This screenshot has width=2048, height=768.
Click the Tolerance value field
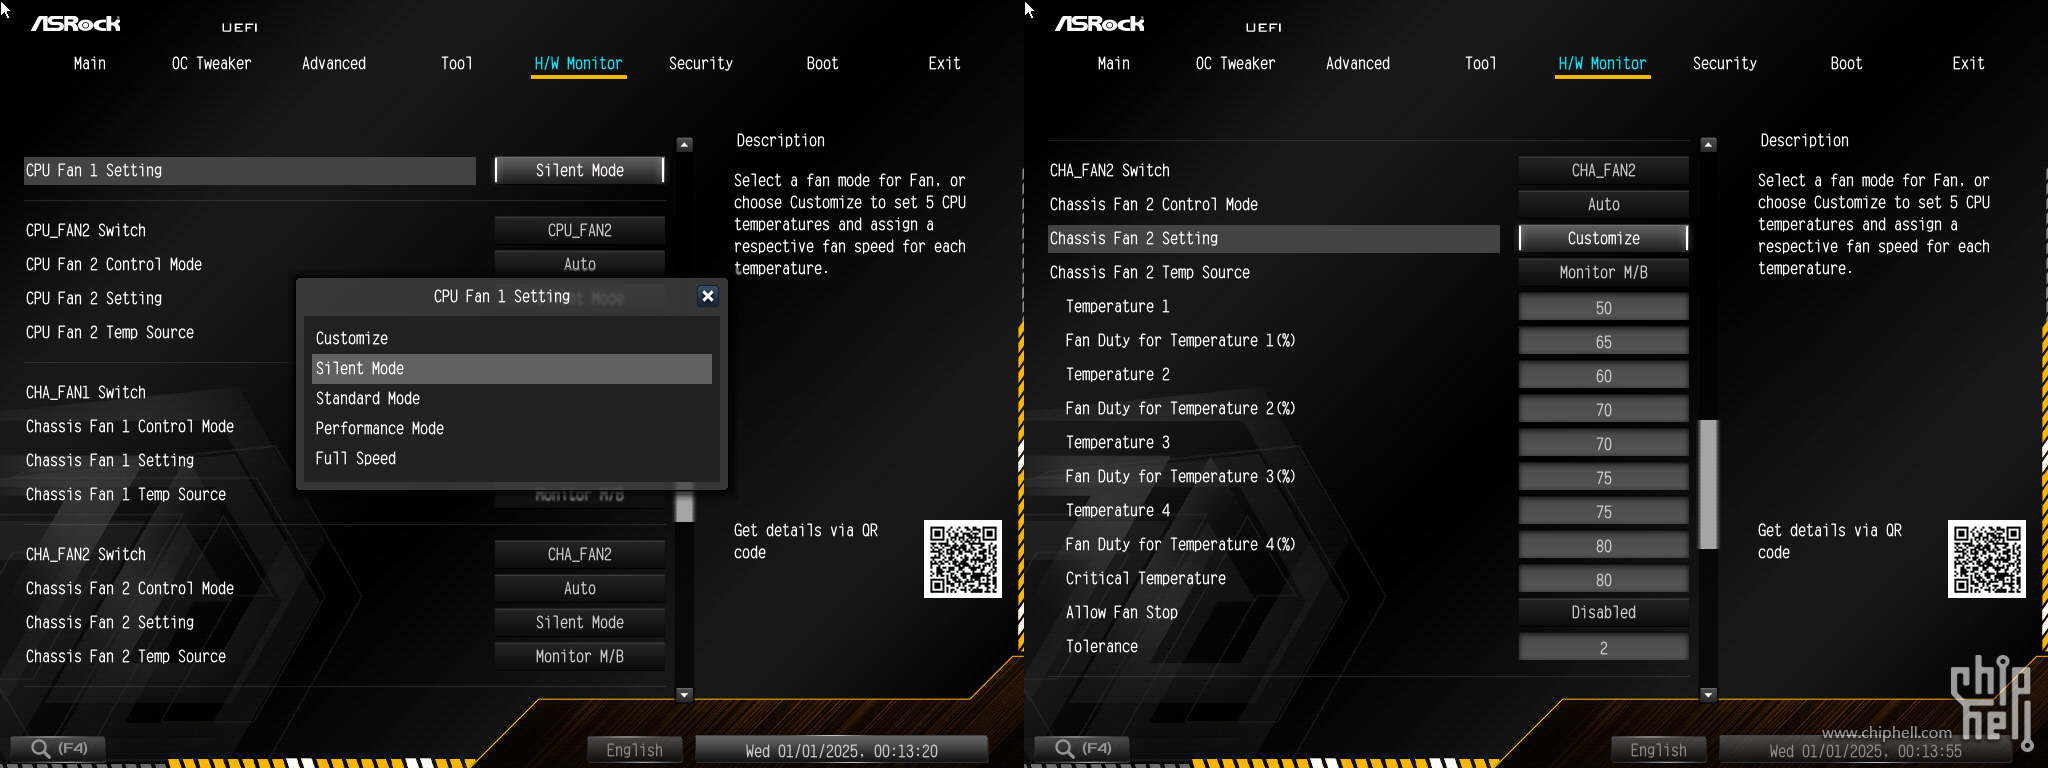pos(1603,648)
